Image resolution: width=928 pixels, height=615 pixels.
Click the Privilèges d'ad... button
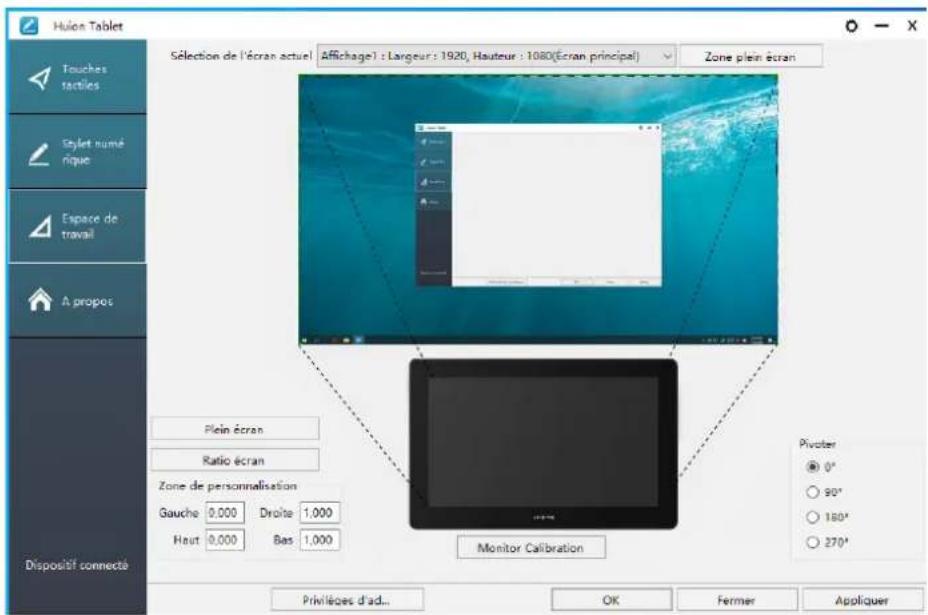pyautogui.click(x=347, y=600)
